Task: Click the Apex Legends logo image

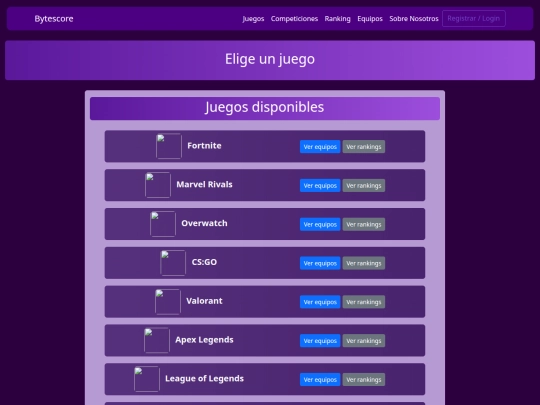Action: click(x=157, y=340)
